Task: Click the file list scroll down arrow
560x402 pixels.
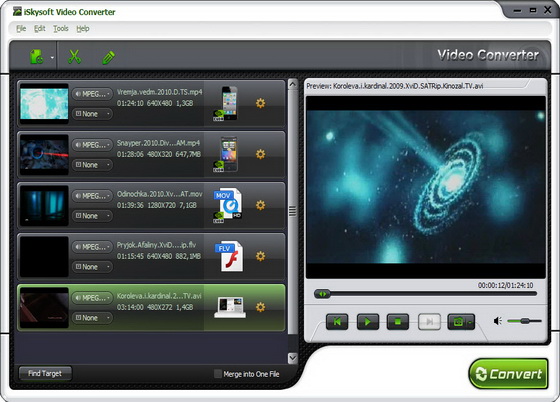Action: point(292,358)
